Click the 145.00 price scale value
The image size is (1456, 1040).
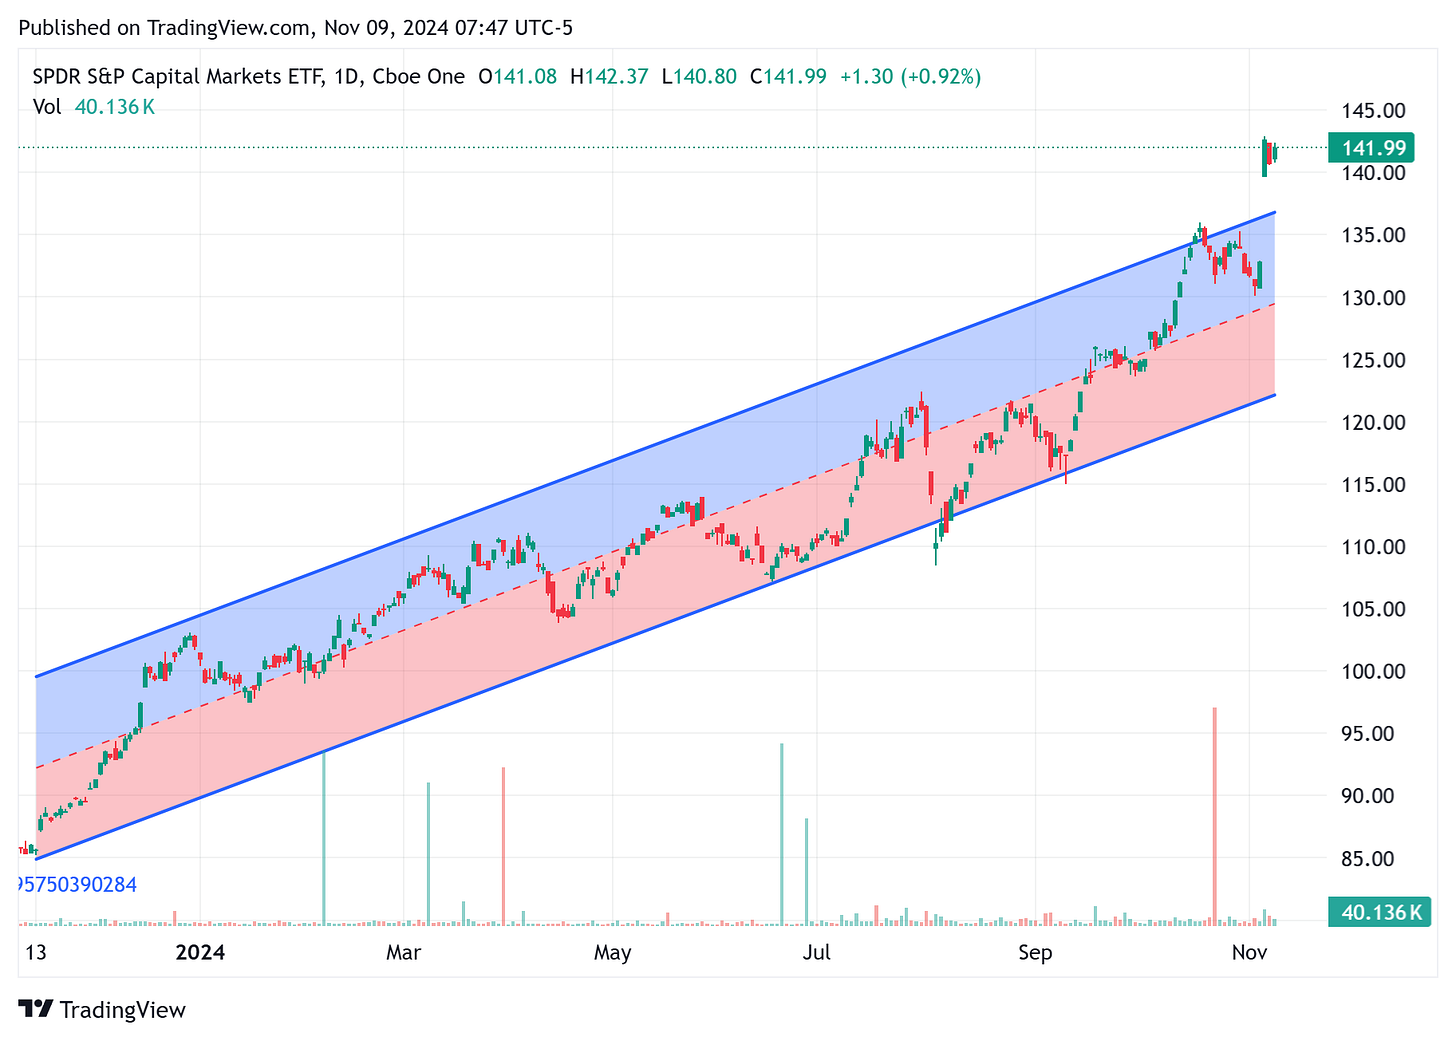(1372, 110)
